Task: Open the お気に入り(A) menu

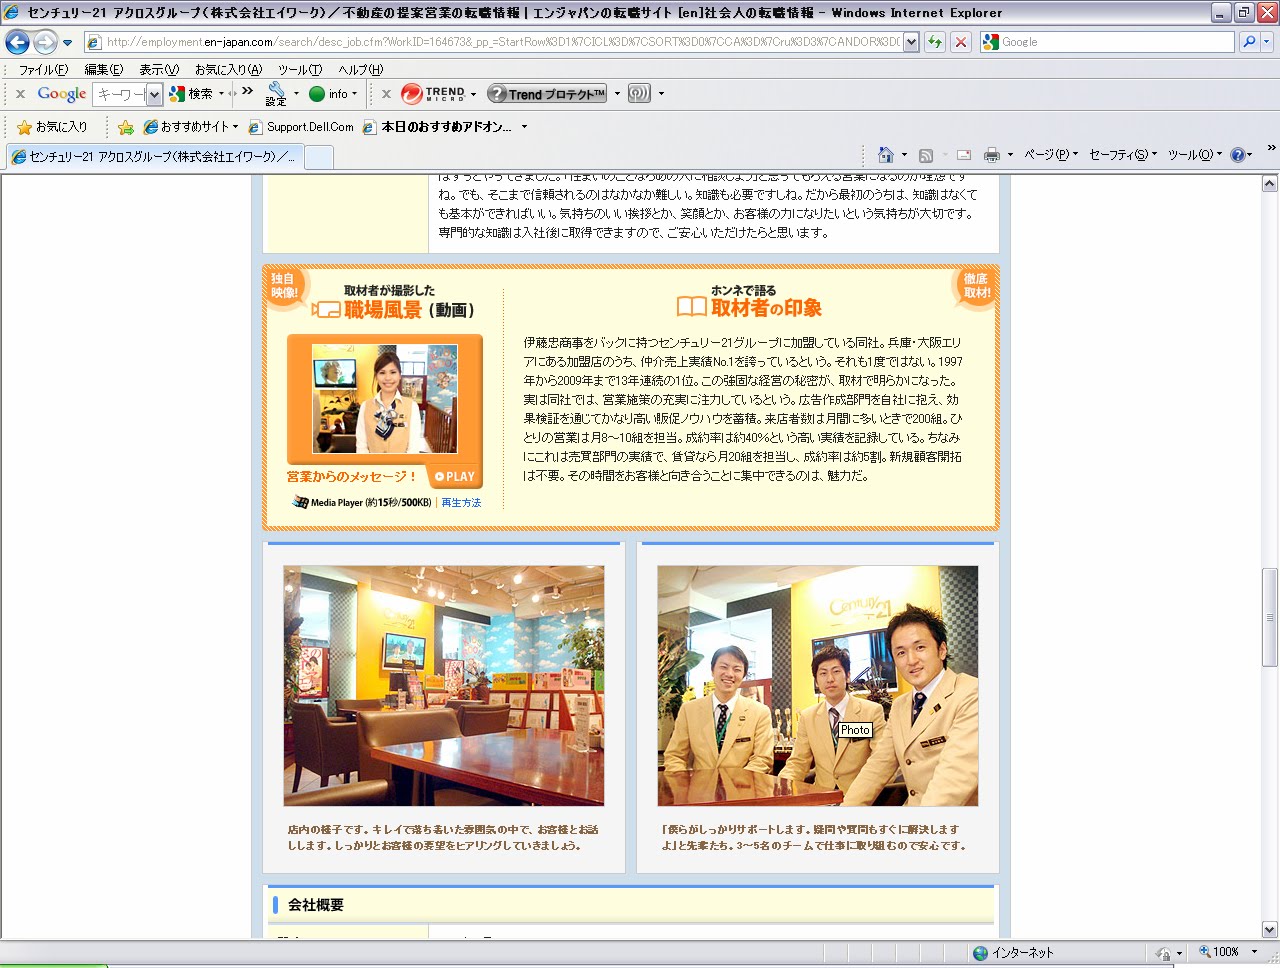Action: pos(228,69)
